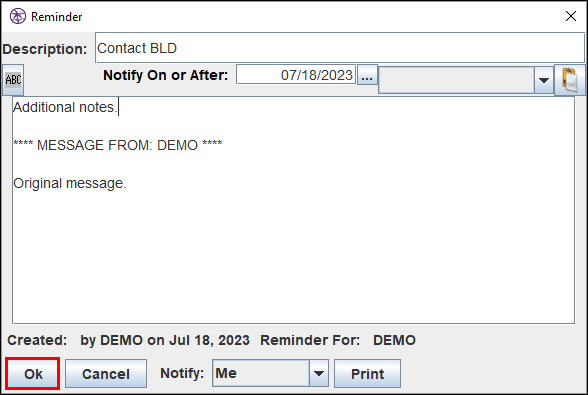The width and height of the screenshot is (588, 395).
Task: Expand the Notify dropdown arrow
Action: pos(319,373)
